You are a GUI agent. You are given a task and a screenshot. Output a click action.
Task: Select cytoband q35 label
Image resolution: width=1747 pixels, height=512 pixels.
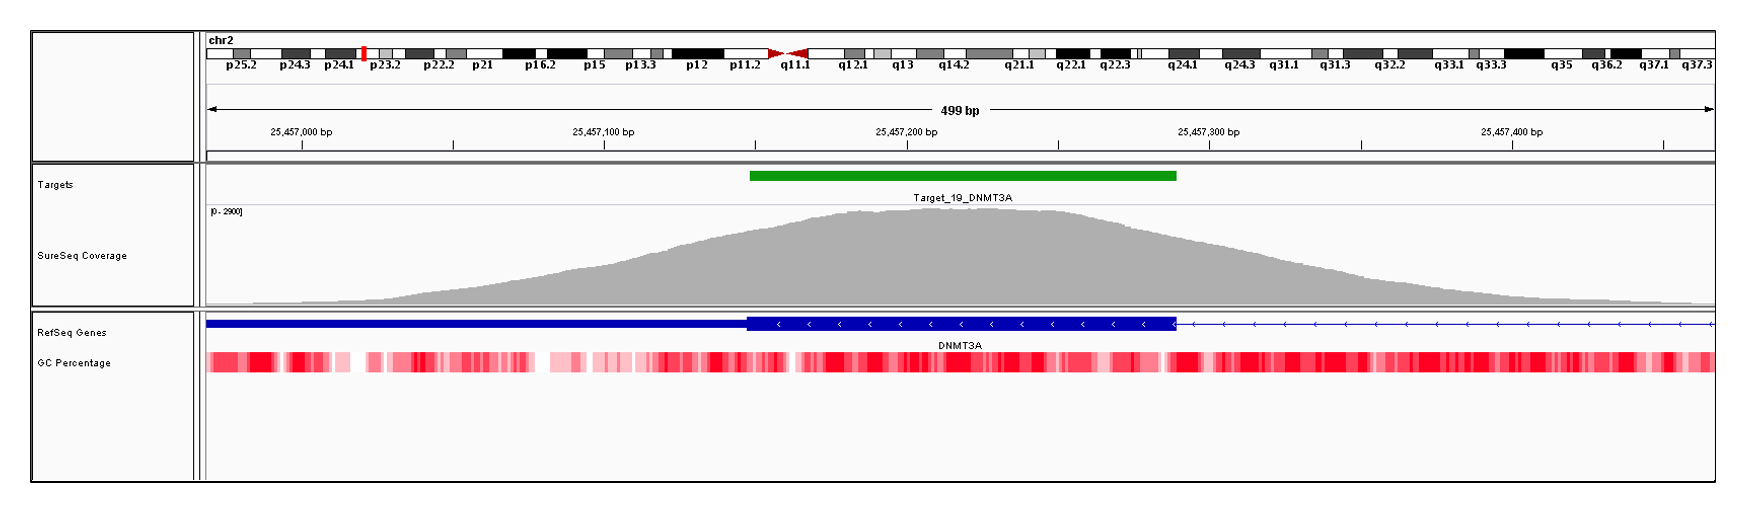(x=1562, y=65)
